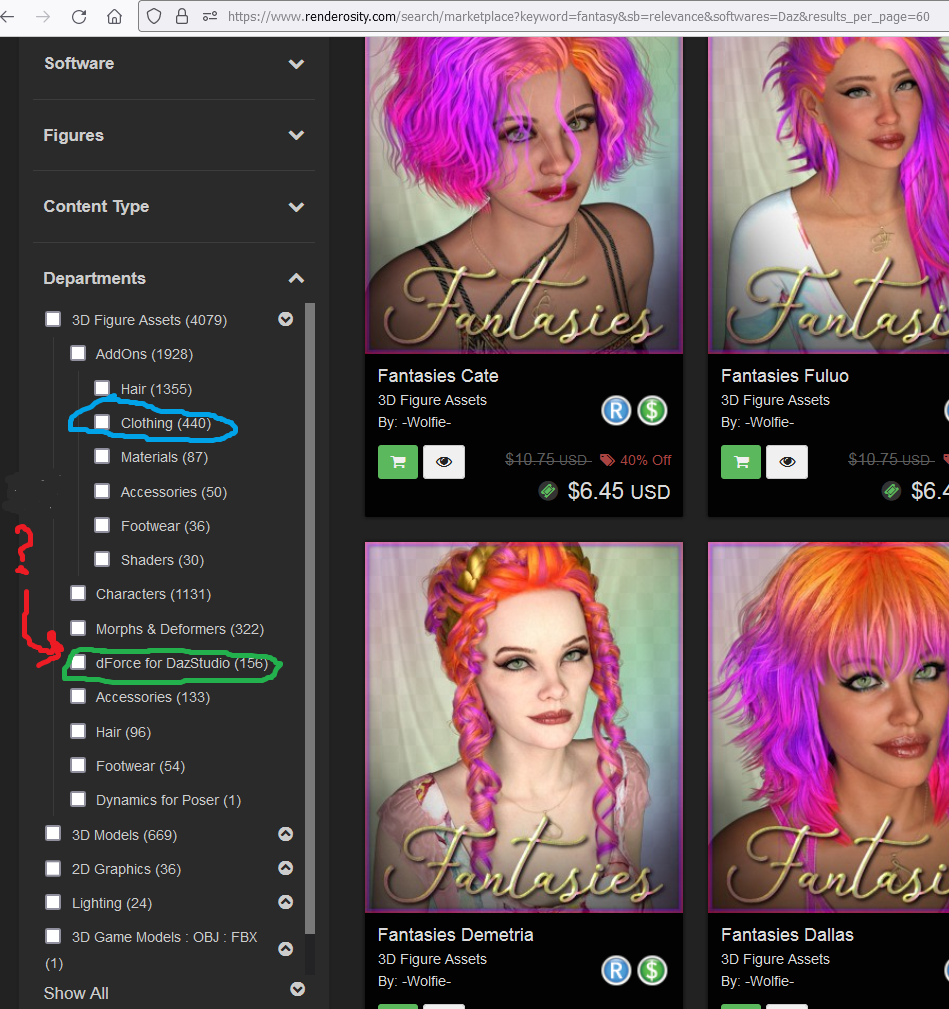
Task: Open the site permissions icon in the address bar
Action: pyautogui.click(x=210, y=17)
